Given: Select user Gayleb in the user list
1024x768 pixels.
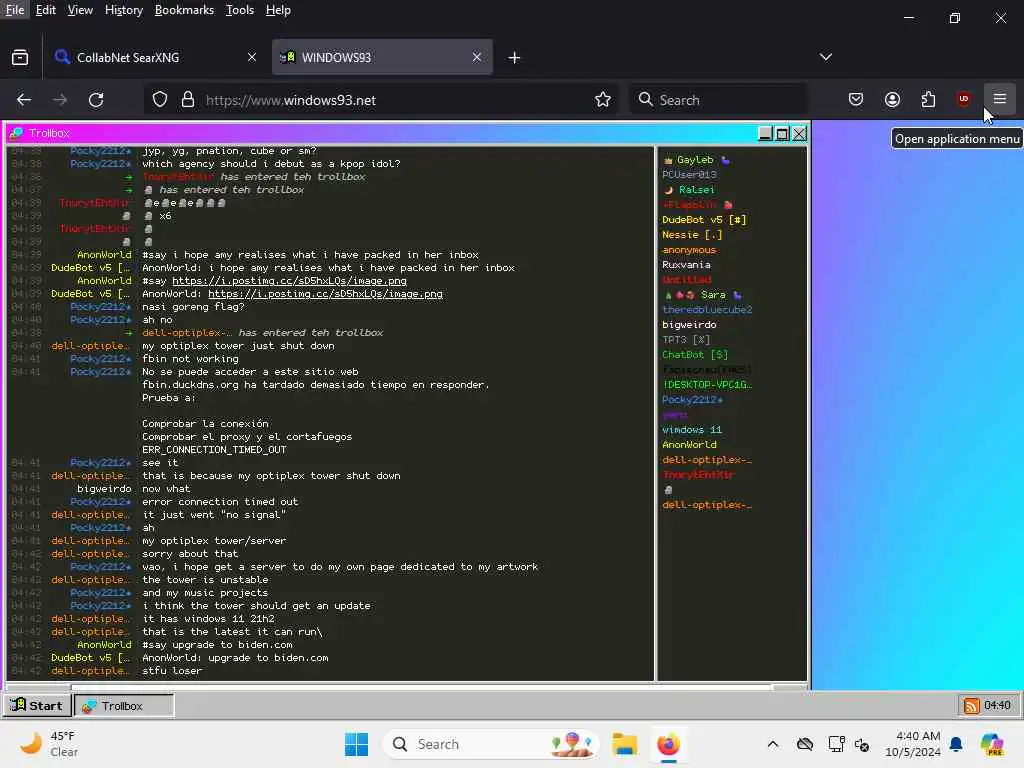Looking at the screenshot, I should [x=696, y=159].
